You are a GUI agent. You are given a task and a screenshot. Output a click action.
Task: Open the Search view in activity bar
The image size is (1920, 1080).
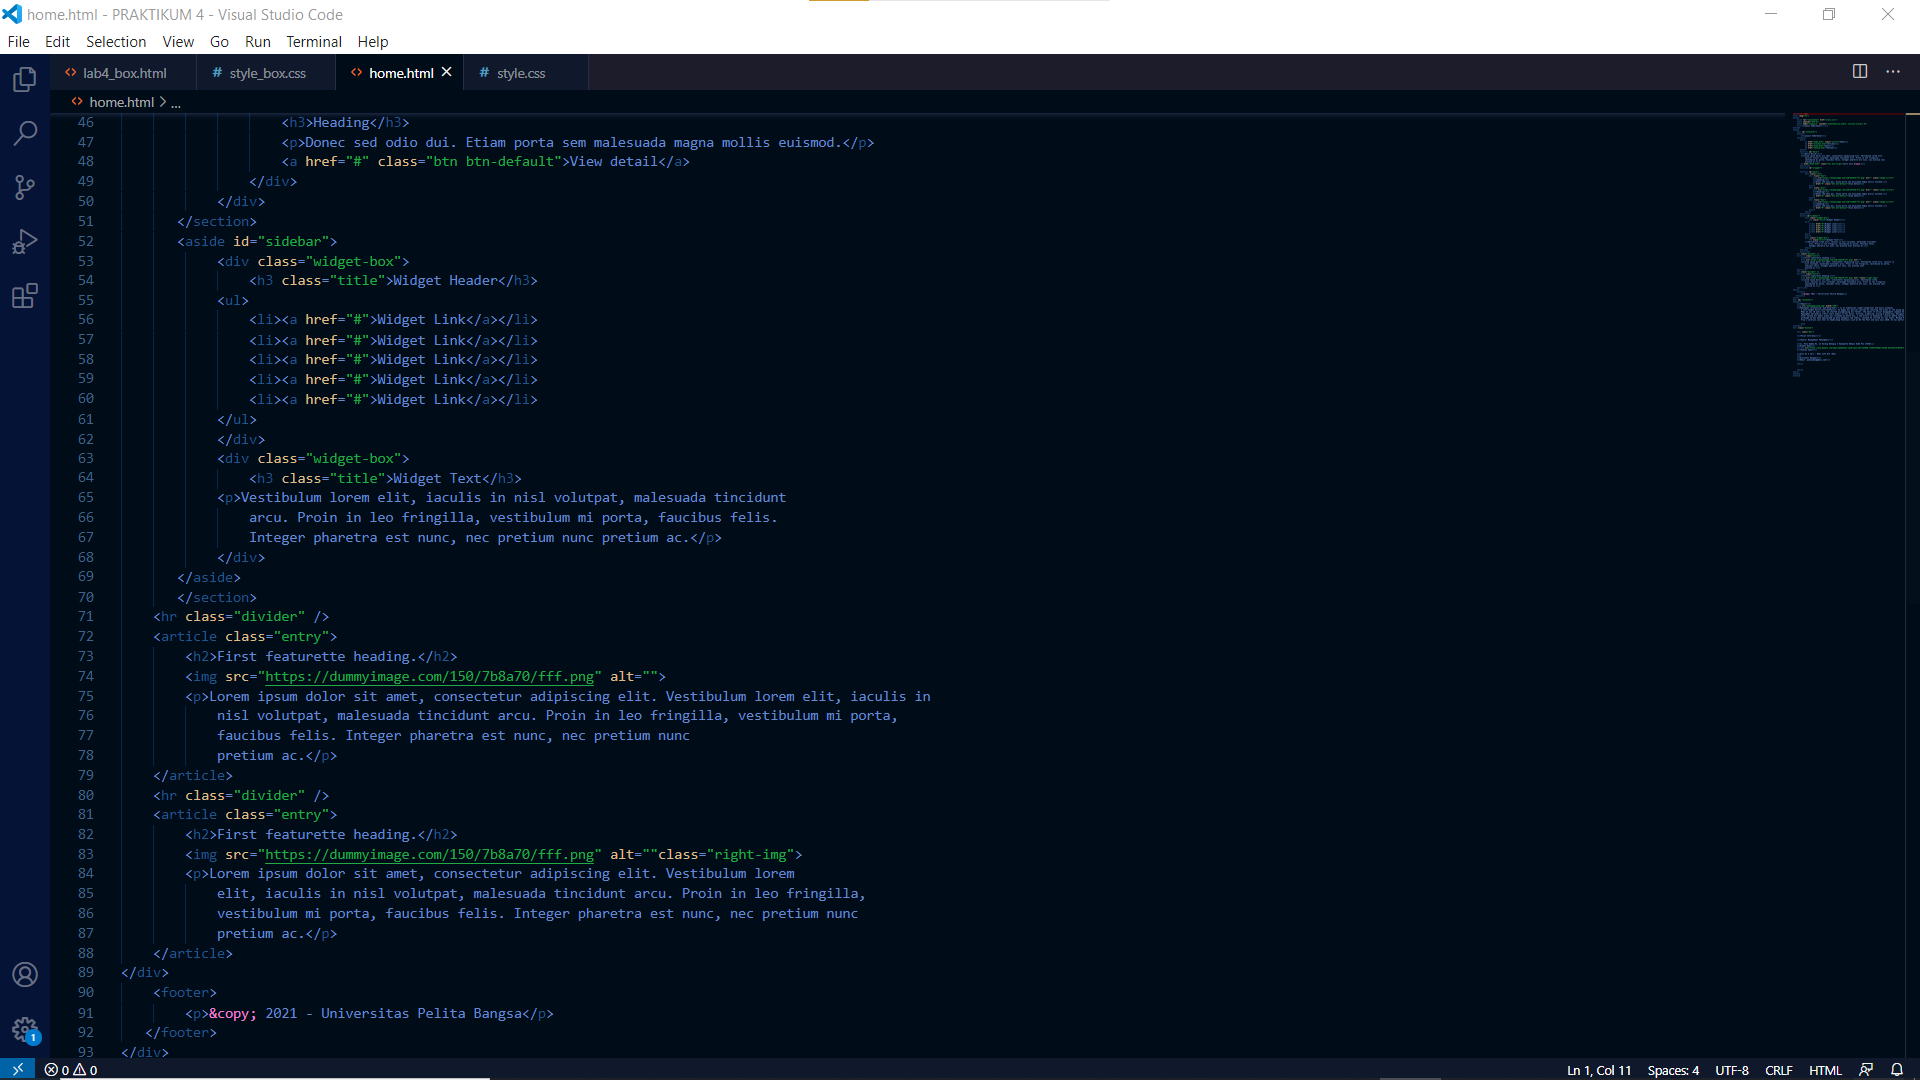pyautogui.click(x=25, y=133)
